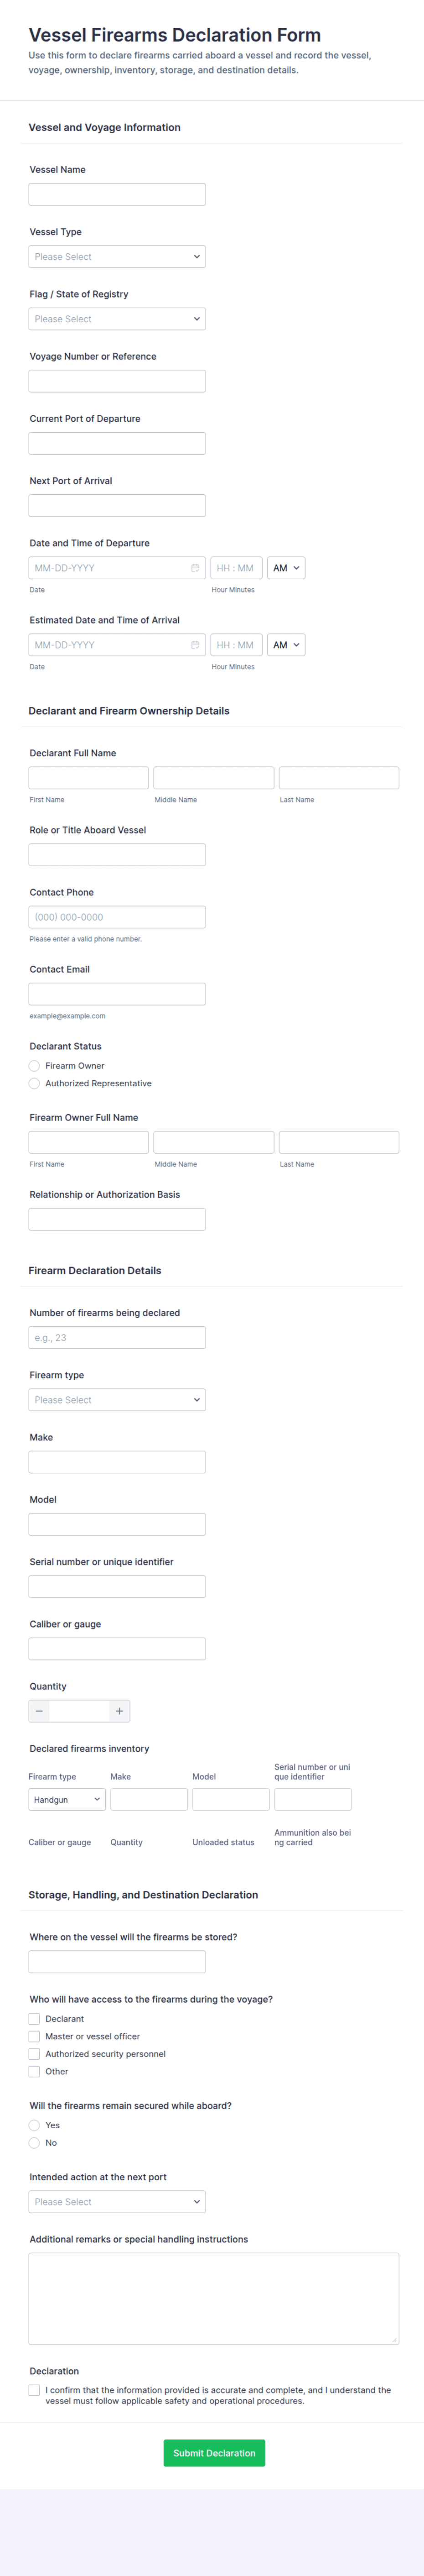Check the Authorized security personnel checkbox
Image resolution: width=424 pixels, height=2576 pixels.
(34, 2054)
